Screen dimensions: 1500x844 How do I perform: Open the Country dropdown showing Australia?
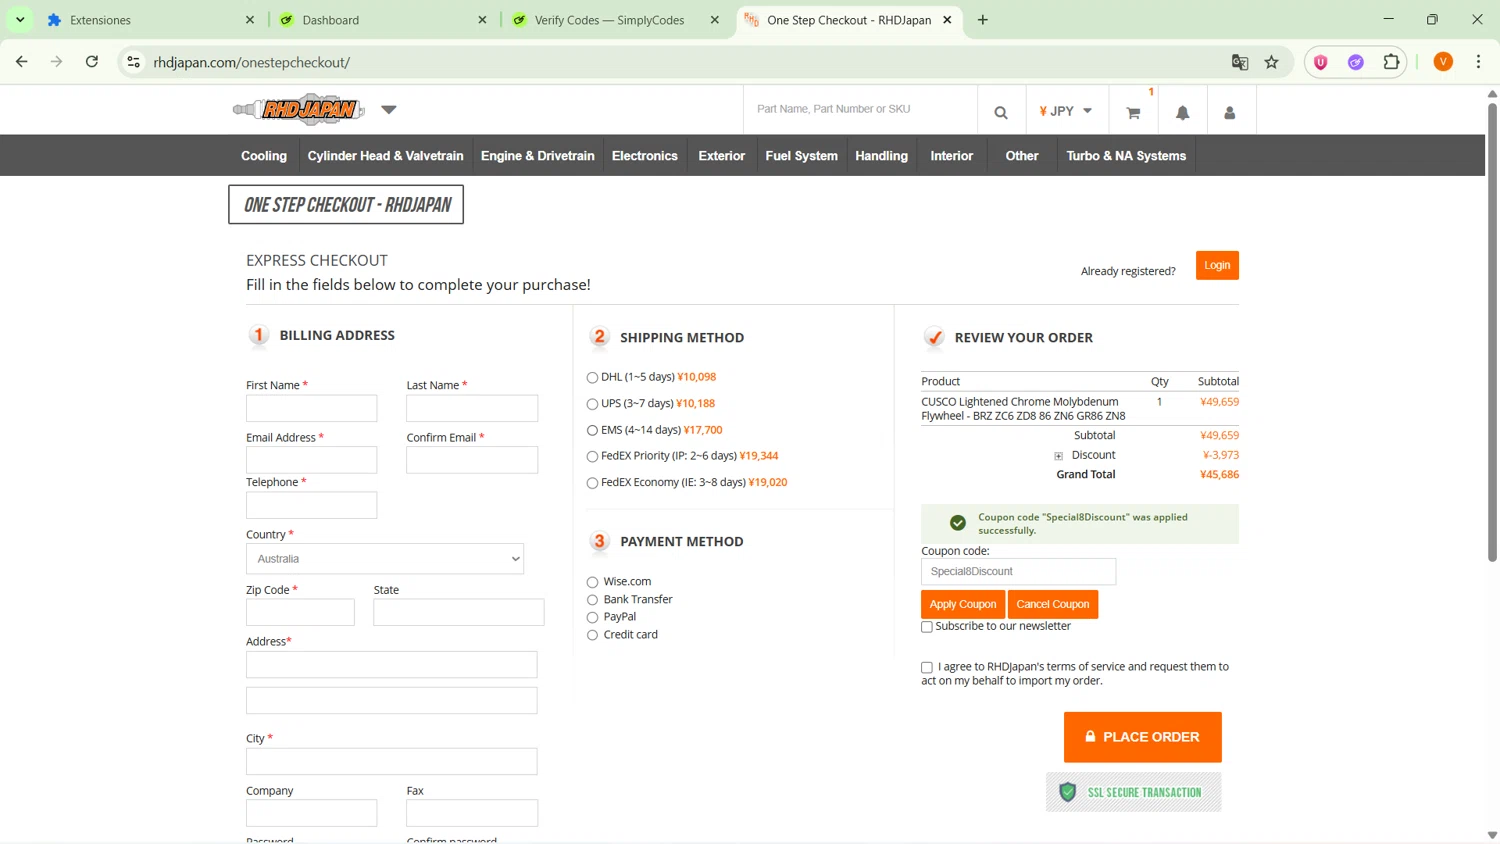[x=385, y=559]
